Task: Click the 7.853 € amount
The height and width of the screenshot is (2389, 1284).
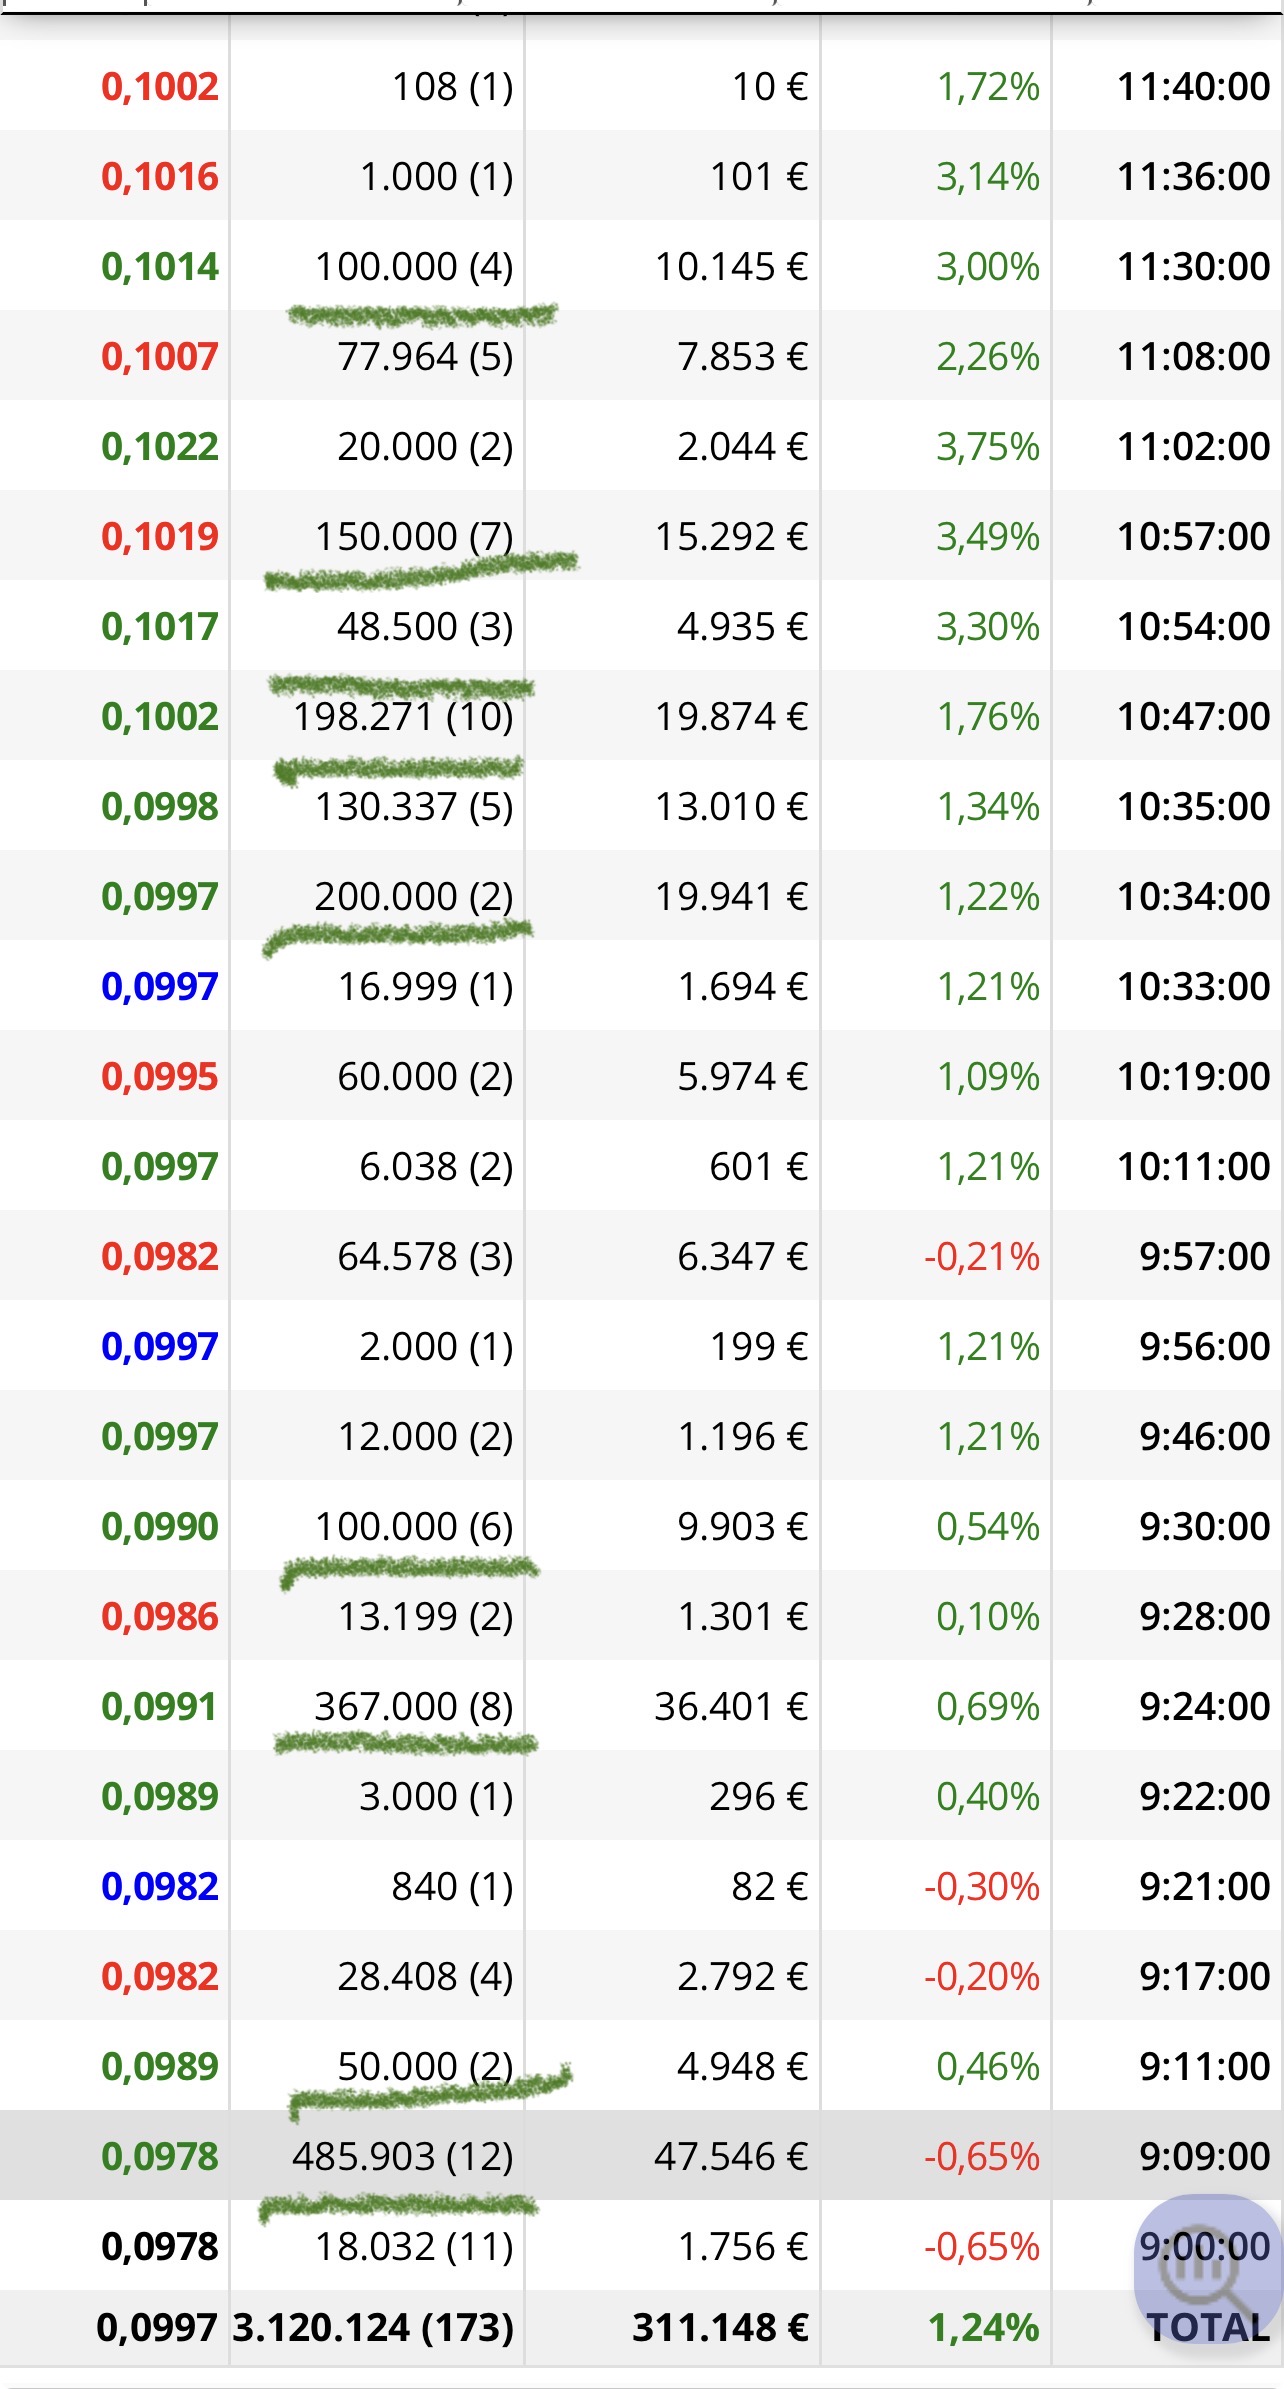Action: [742, 357]
